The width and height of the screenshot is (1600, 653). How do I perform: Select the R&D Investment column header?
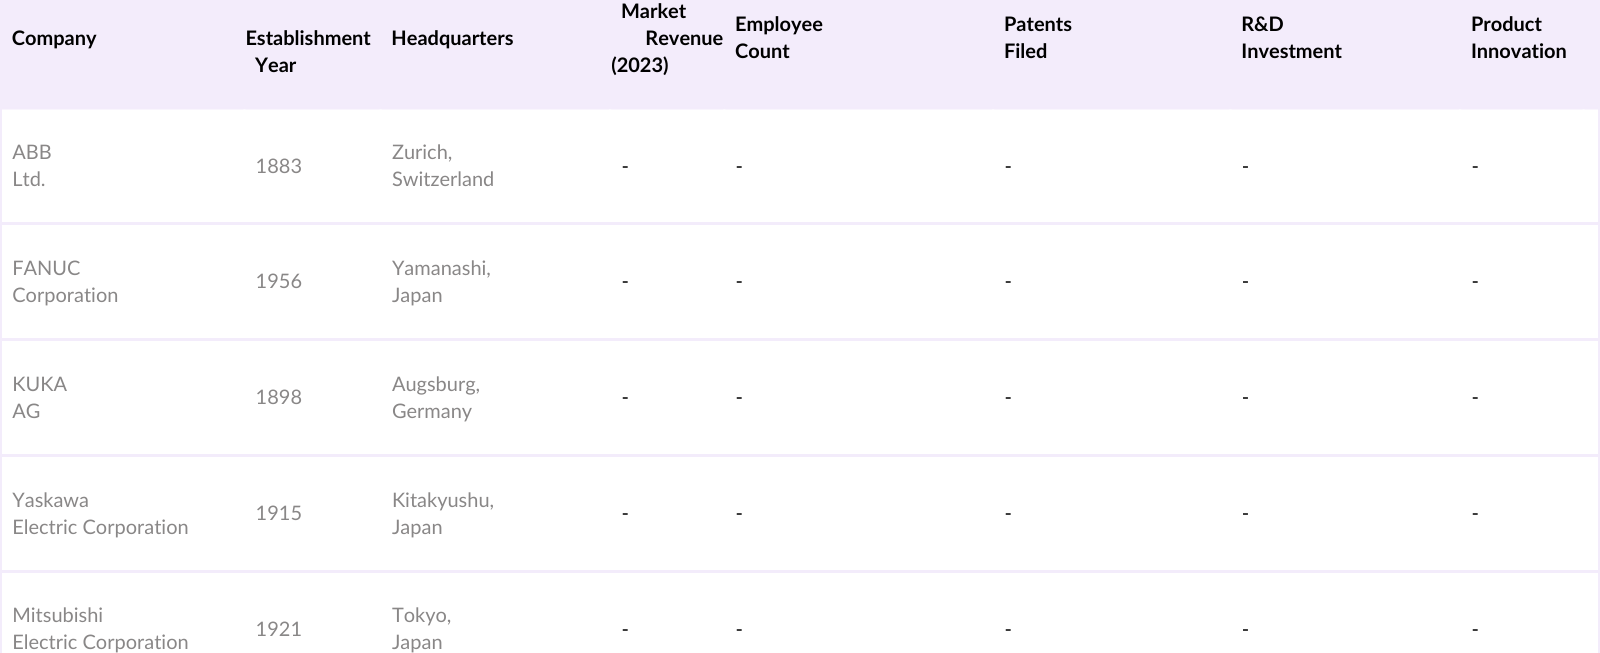point(1290,38)
